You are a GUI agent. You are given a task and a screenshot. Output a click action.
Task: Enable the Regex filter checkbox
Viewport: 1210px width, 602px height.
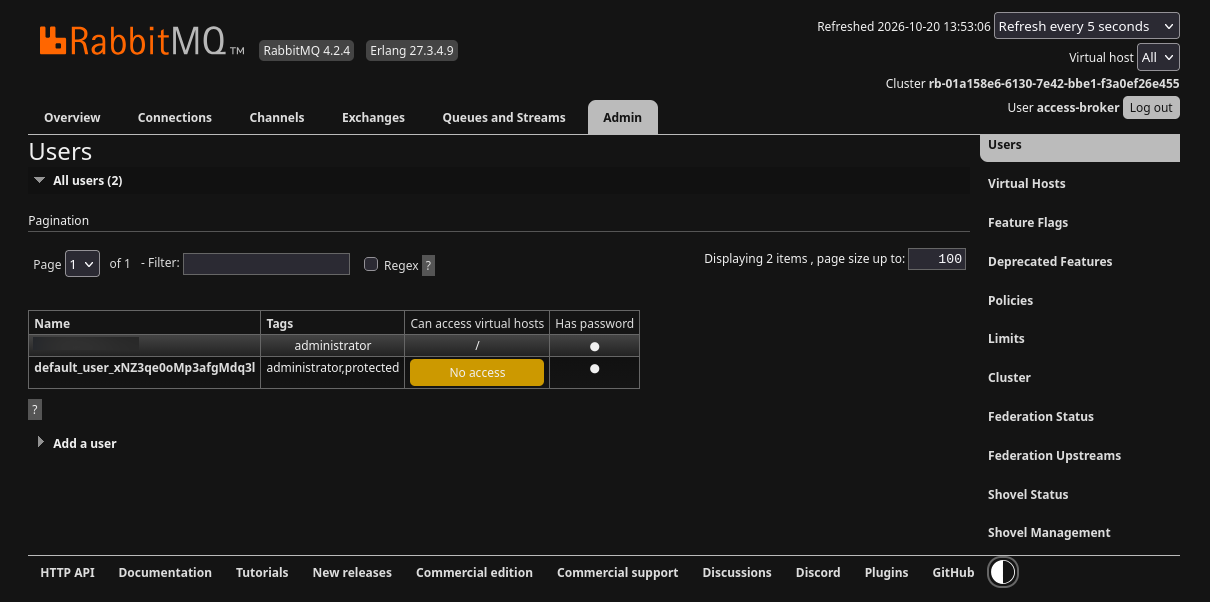click(371, 264)
